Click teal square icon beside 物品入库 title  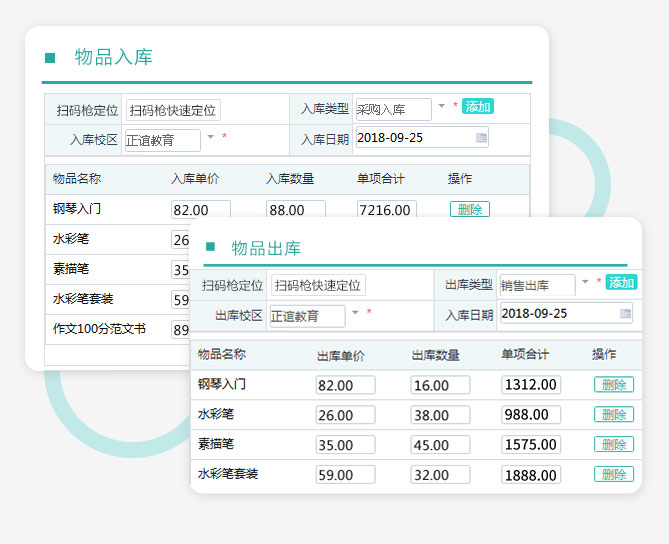50,58
